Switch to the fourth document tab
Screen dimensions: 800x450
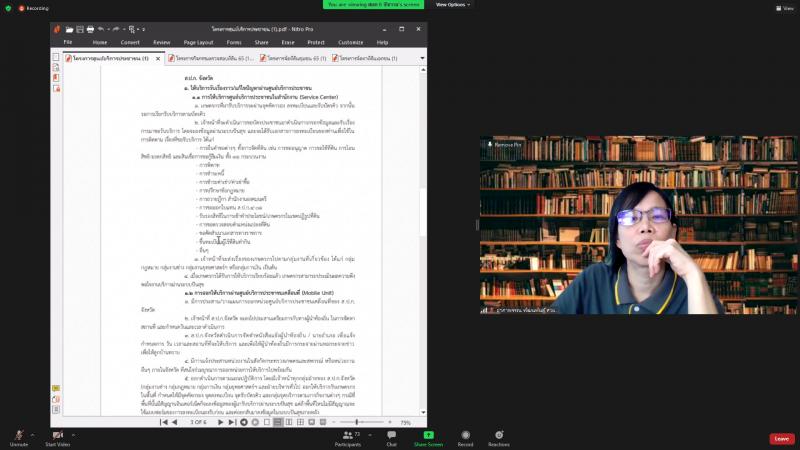364,58
